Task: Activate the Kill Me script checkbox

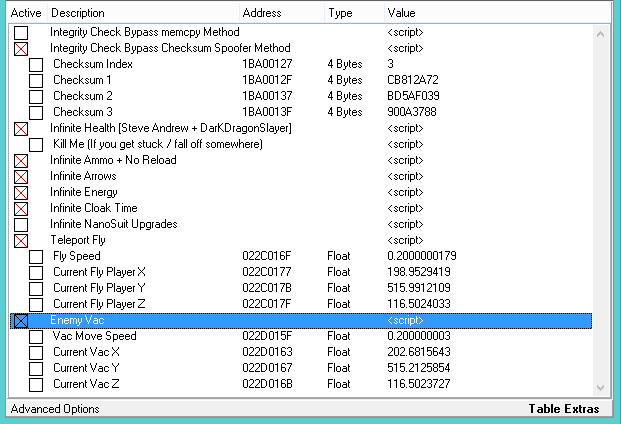Action: click(36, 145)
